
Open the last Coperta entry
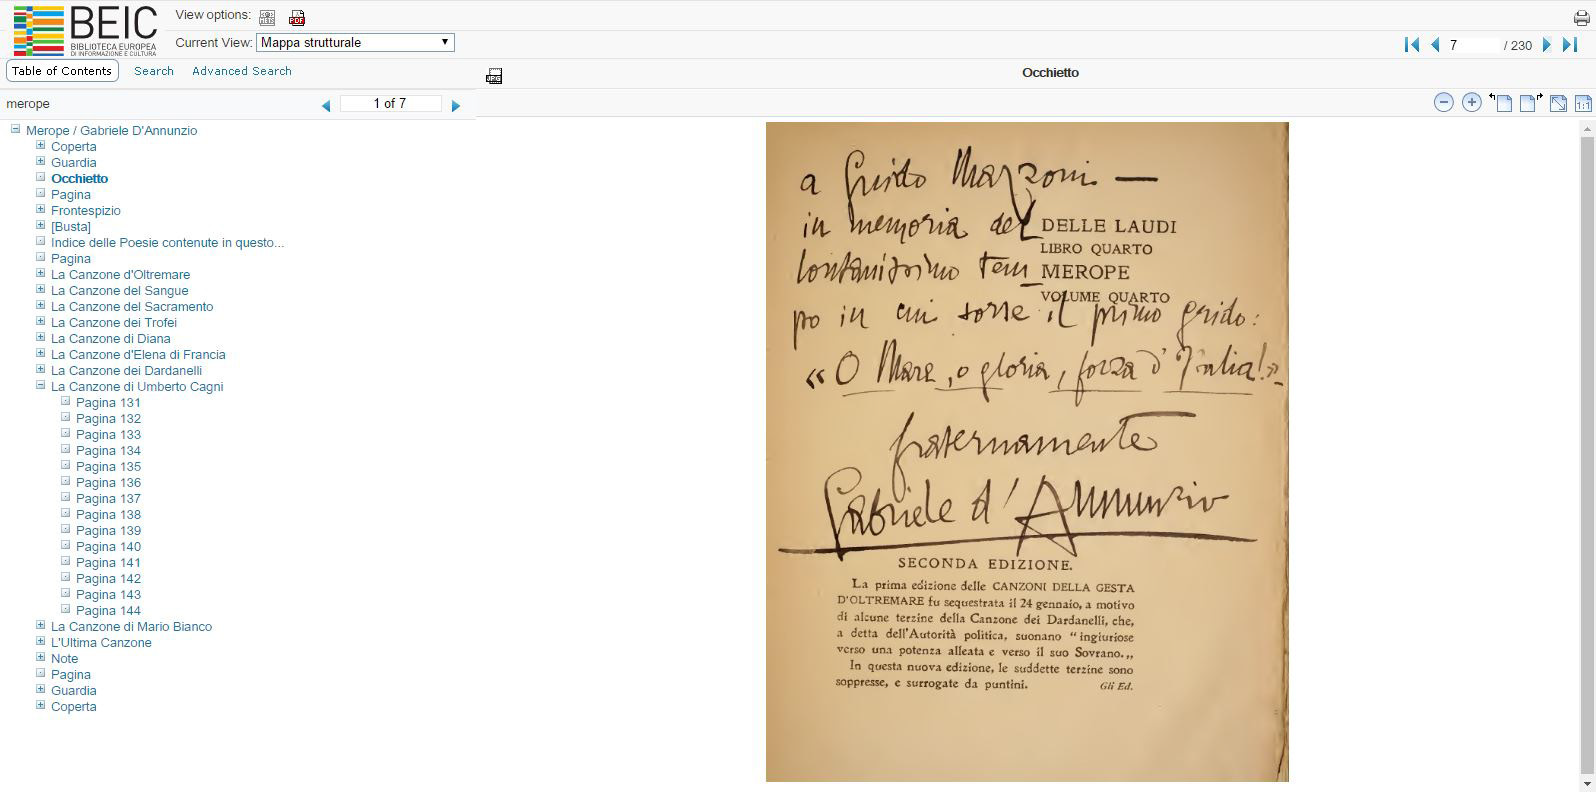(x=74, y=706)
